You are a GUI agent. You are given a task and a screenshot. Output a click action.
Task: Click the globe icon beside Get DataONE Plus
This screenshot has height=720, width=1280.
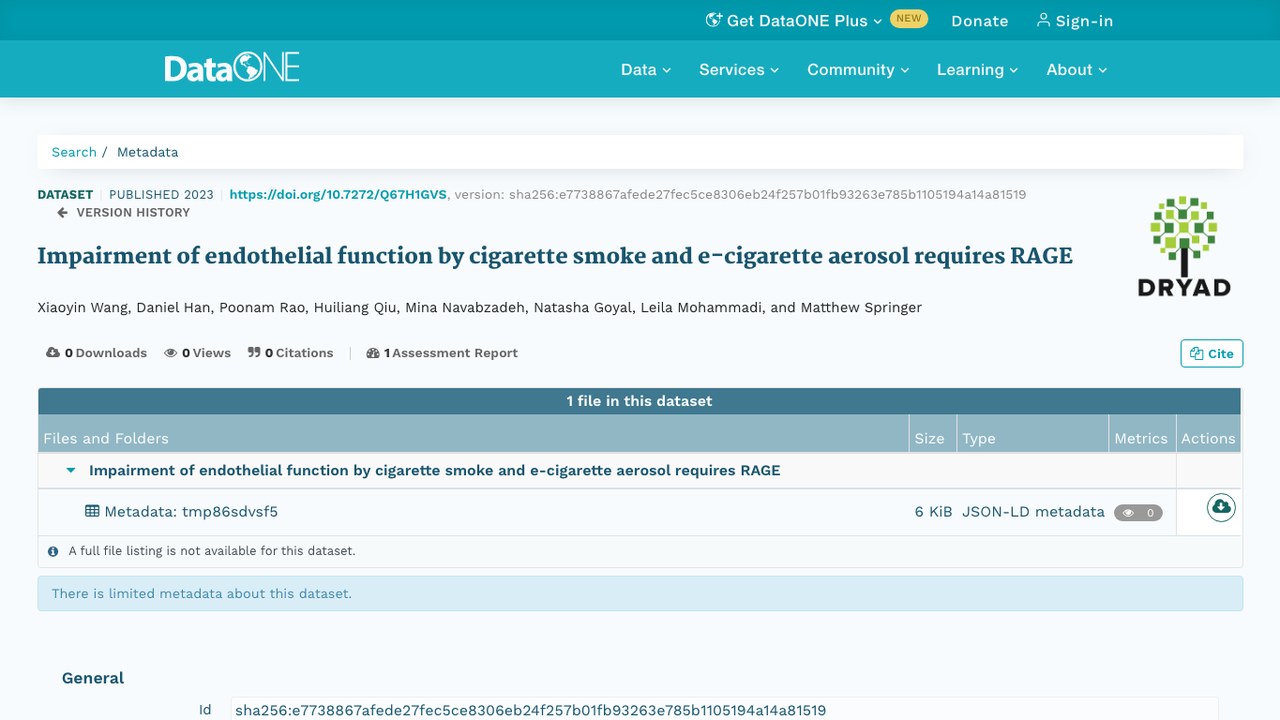[714, 20]
